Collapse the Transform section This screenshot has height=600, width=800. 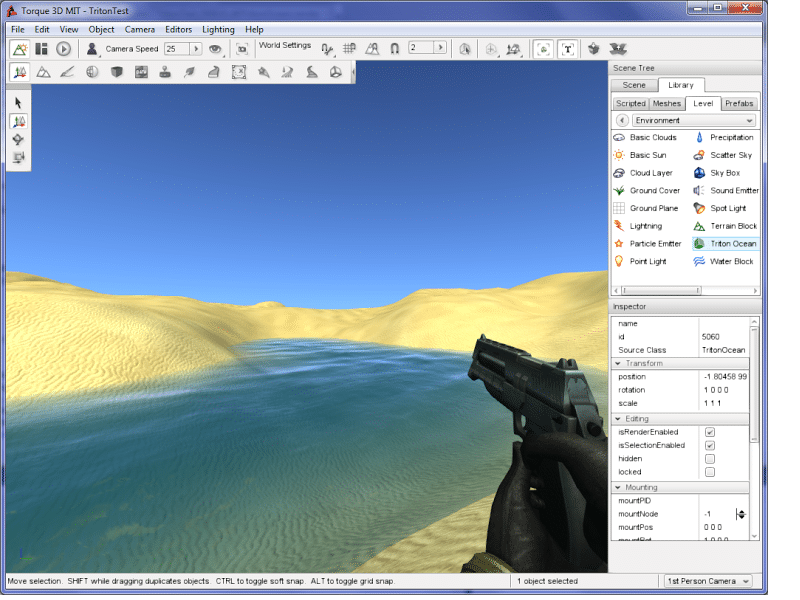point(618,363)
